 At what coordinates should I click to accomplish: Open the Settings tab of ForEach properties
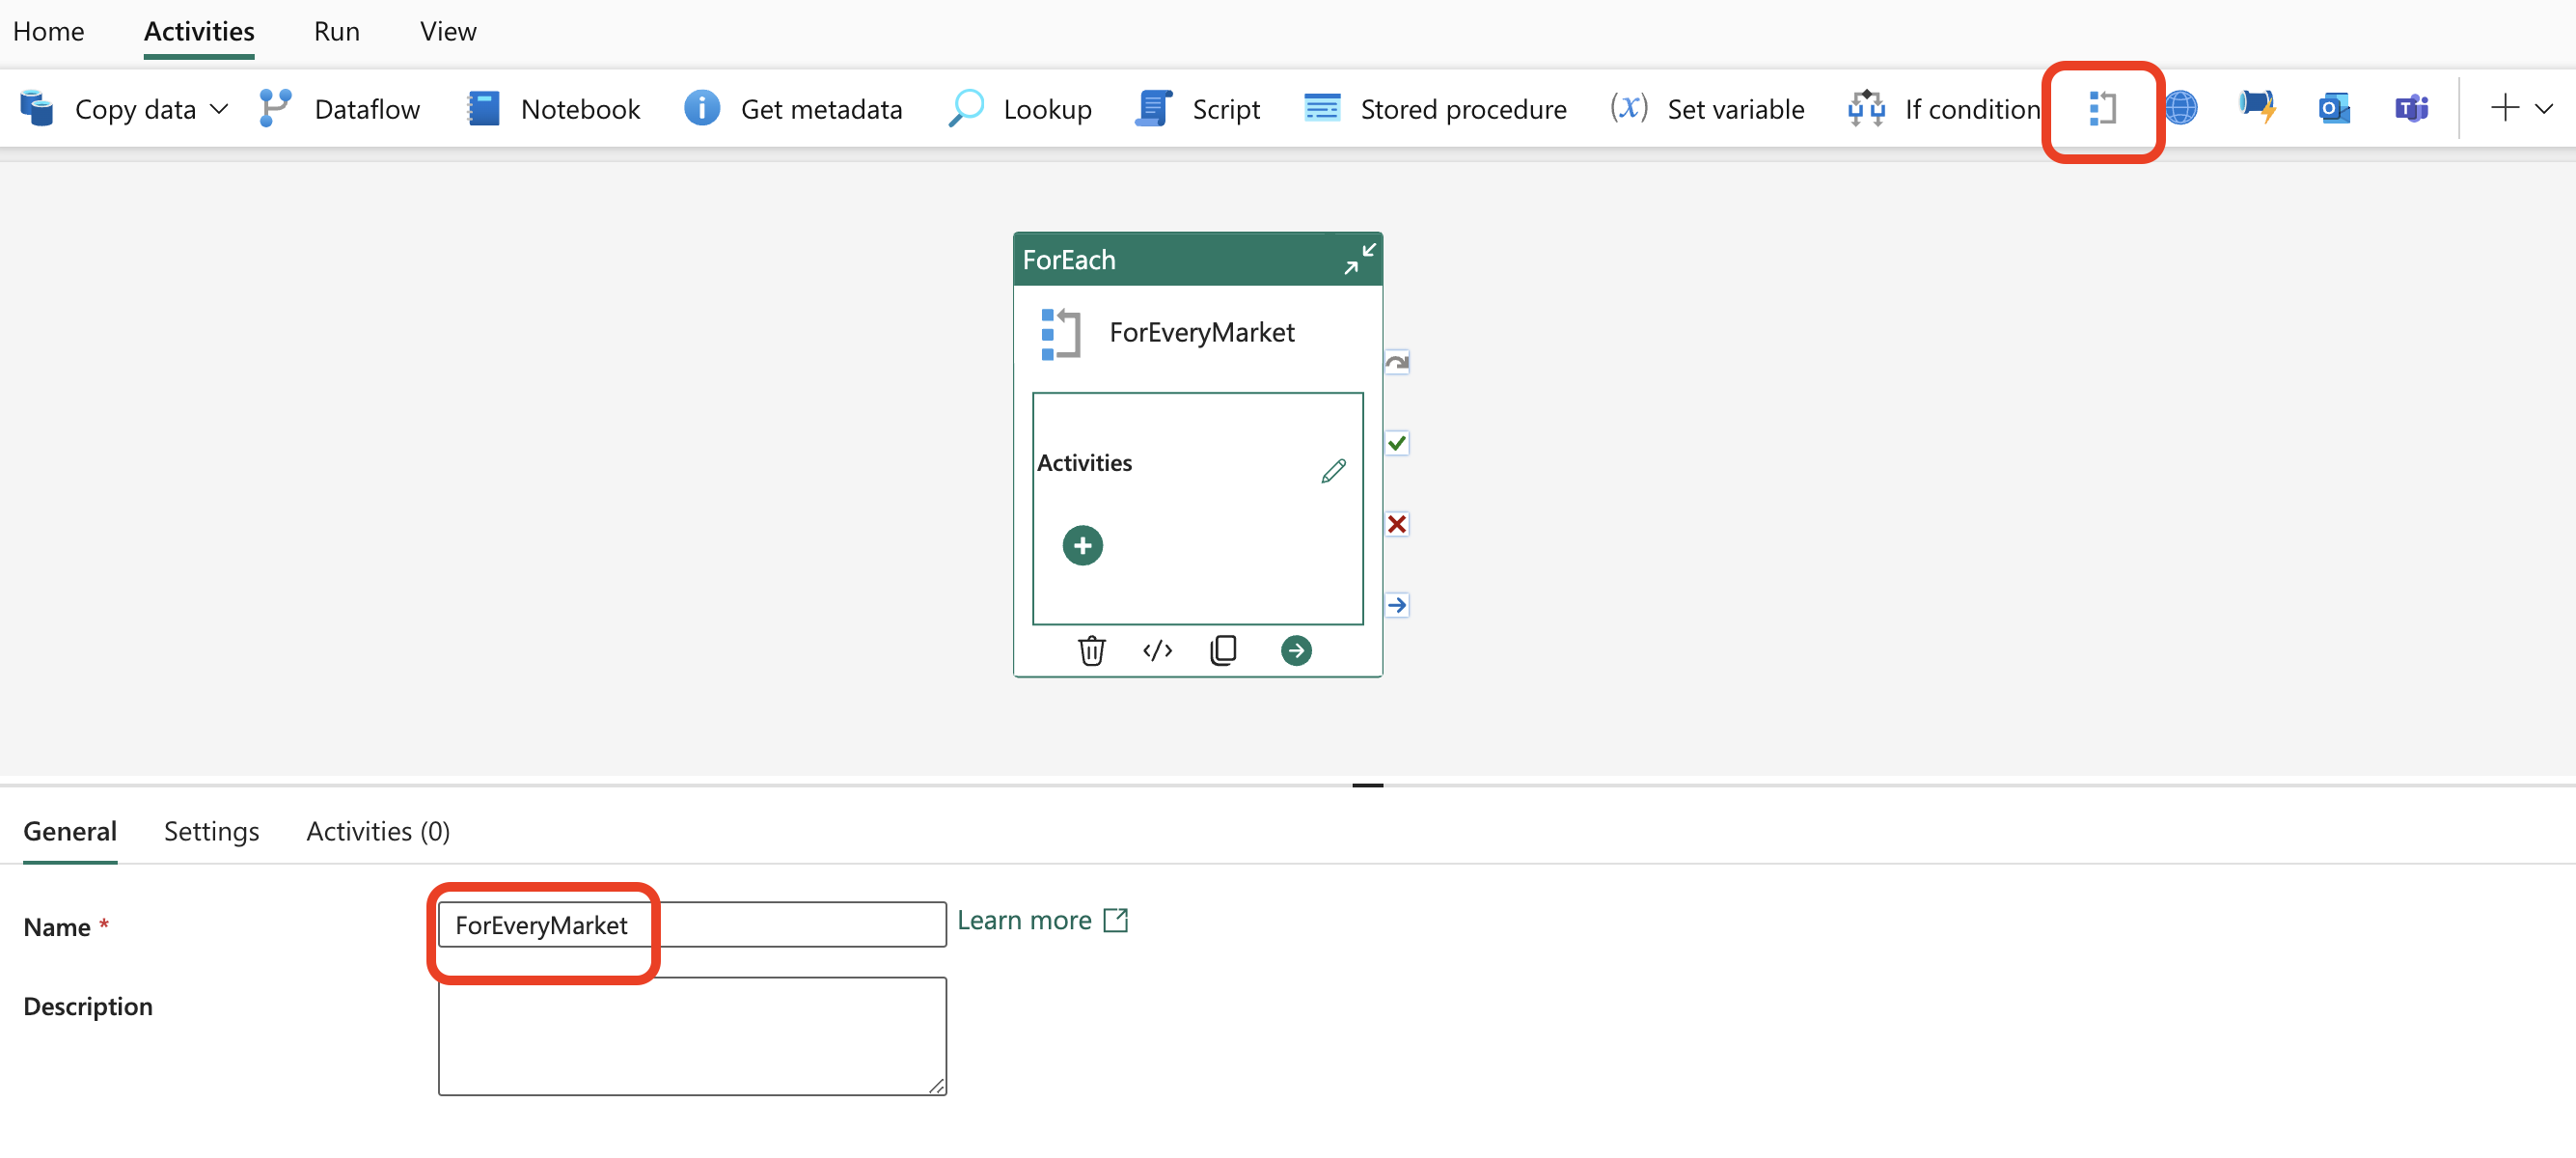pos(211,831)
